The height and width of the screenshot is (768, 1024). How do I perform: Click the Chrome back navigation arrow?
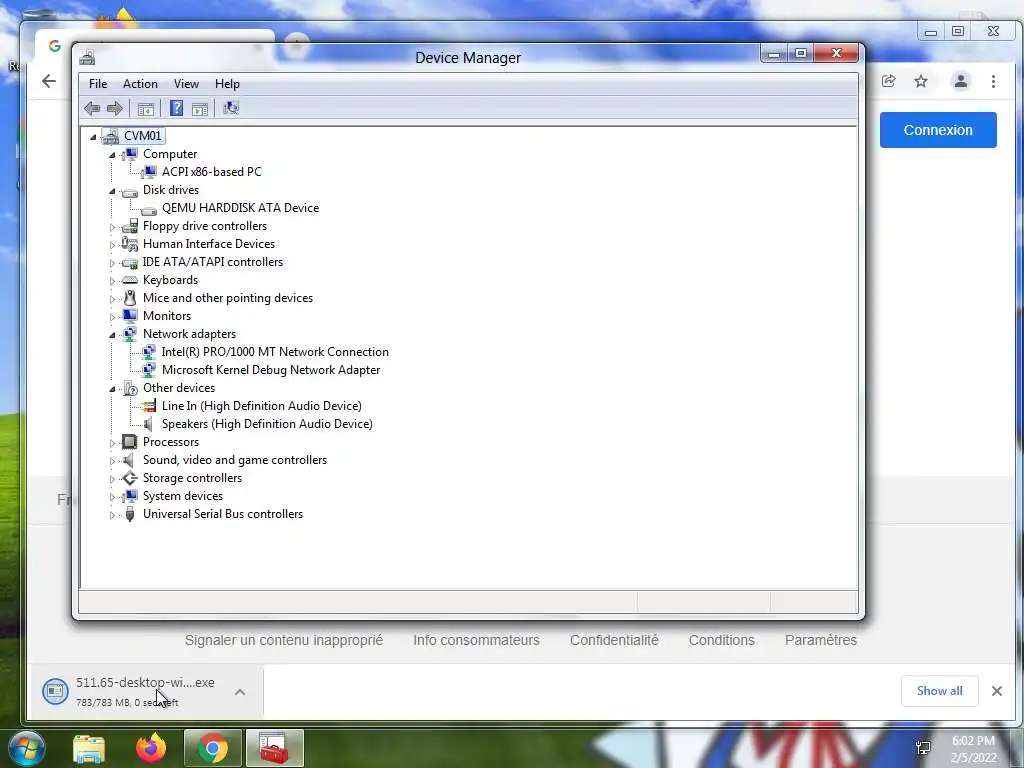(x=49, y=81)
